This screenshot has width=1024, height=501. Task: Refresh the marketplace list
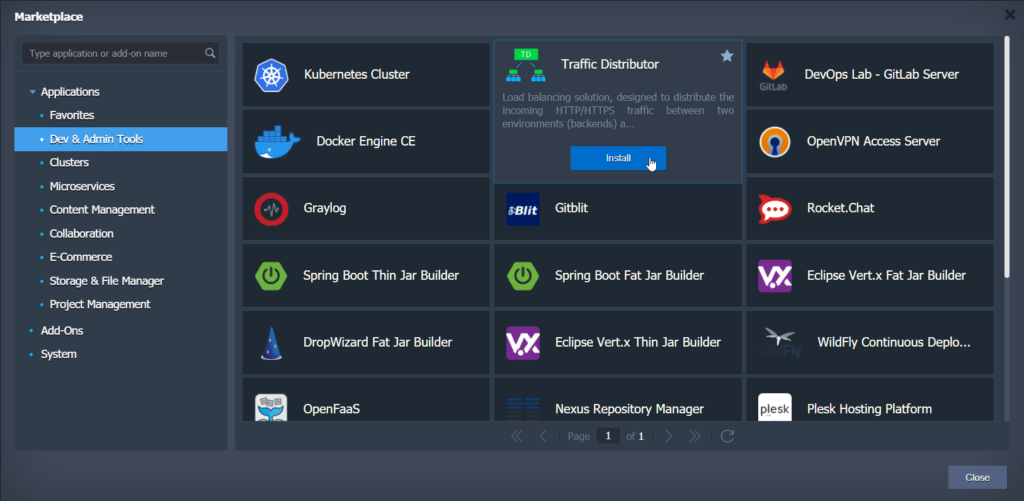pos(728,436)
